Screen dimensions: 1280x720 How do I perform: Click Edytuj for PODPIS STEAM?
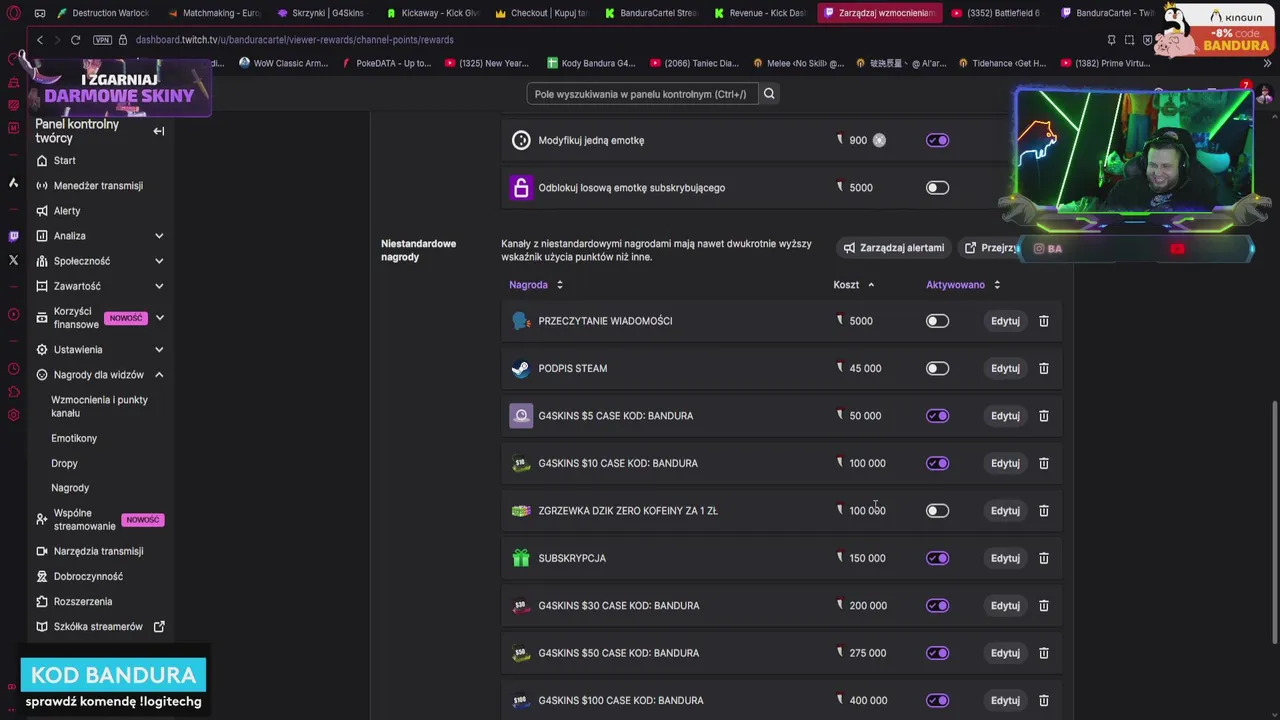[x=1005, y=368]
